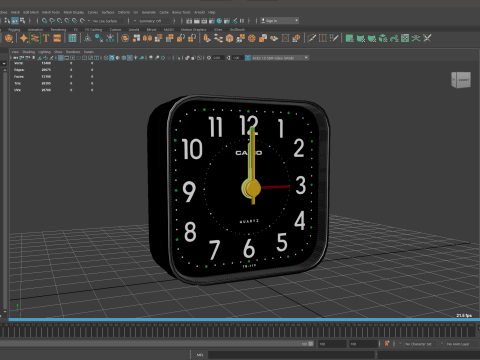Switch to the Bifrost shelf tab
The image size is (480, 360).
click(x=151, y=30)
